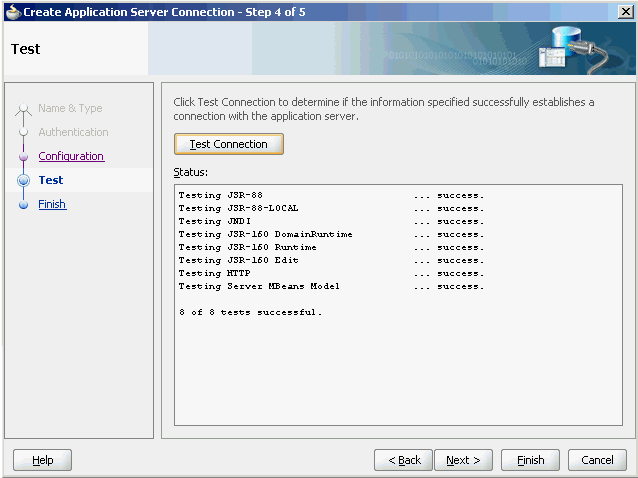Click the Name & Type step label
638x478 pixels.
click(x=70, y=108)
